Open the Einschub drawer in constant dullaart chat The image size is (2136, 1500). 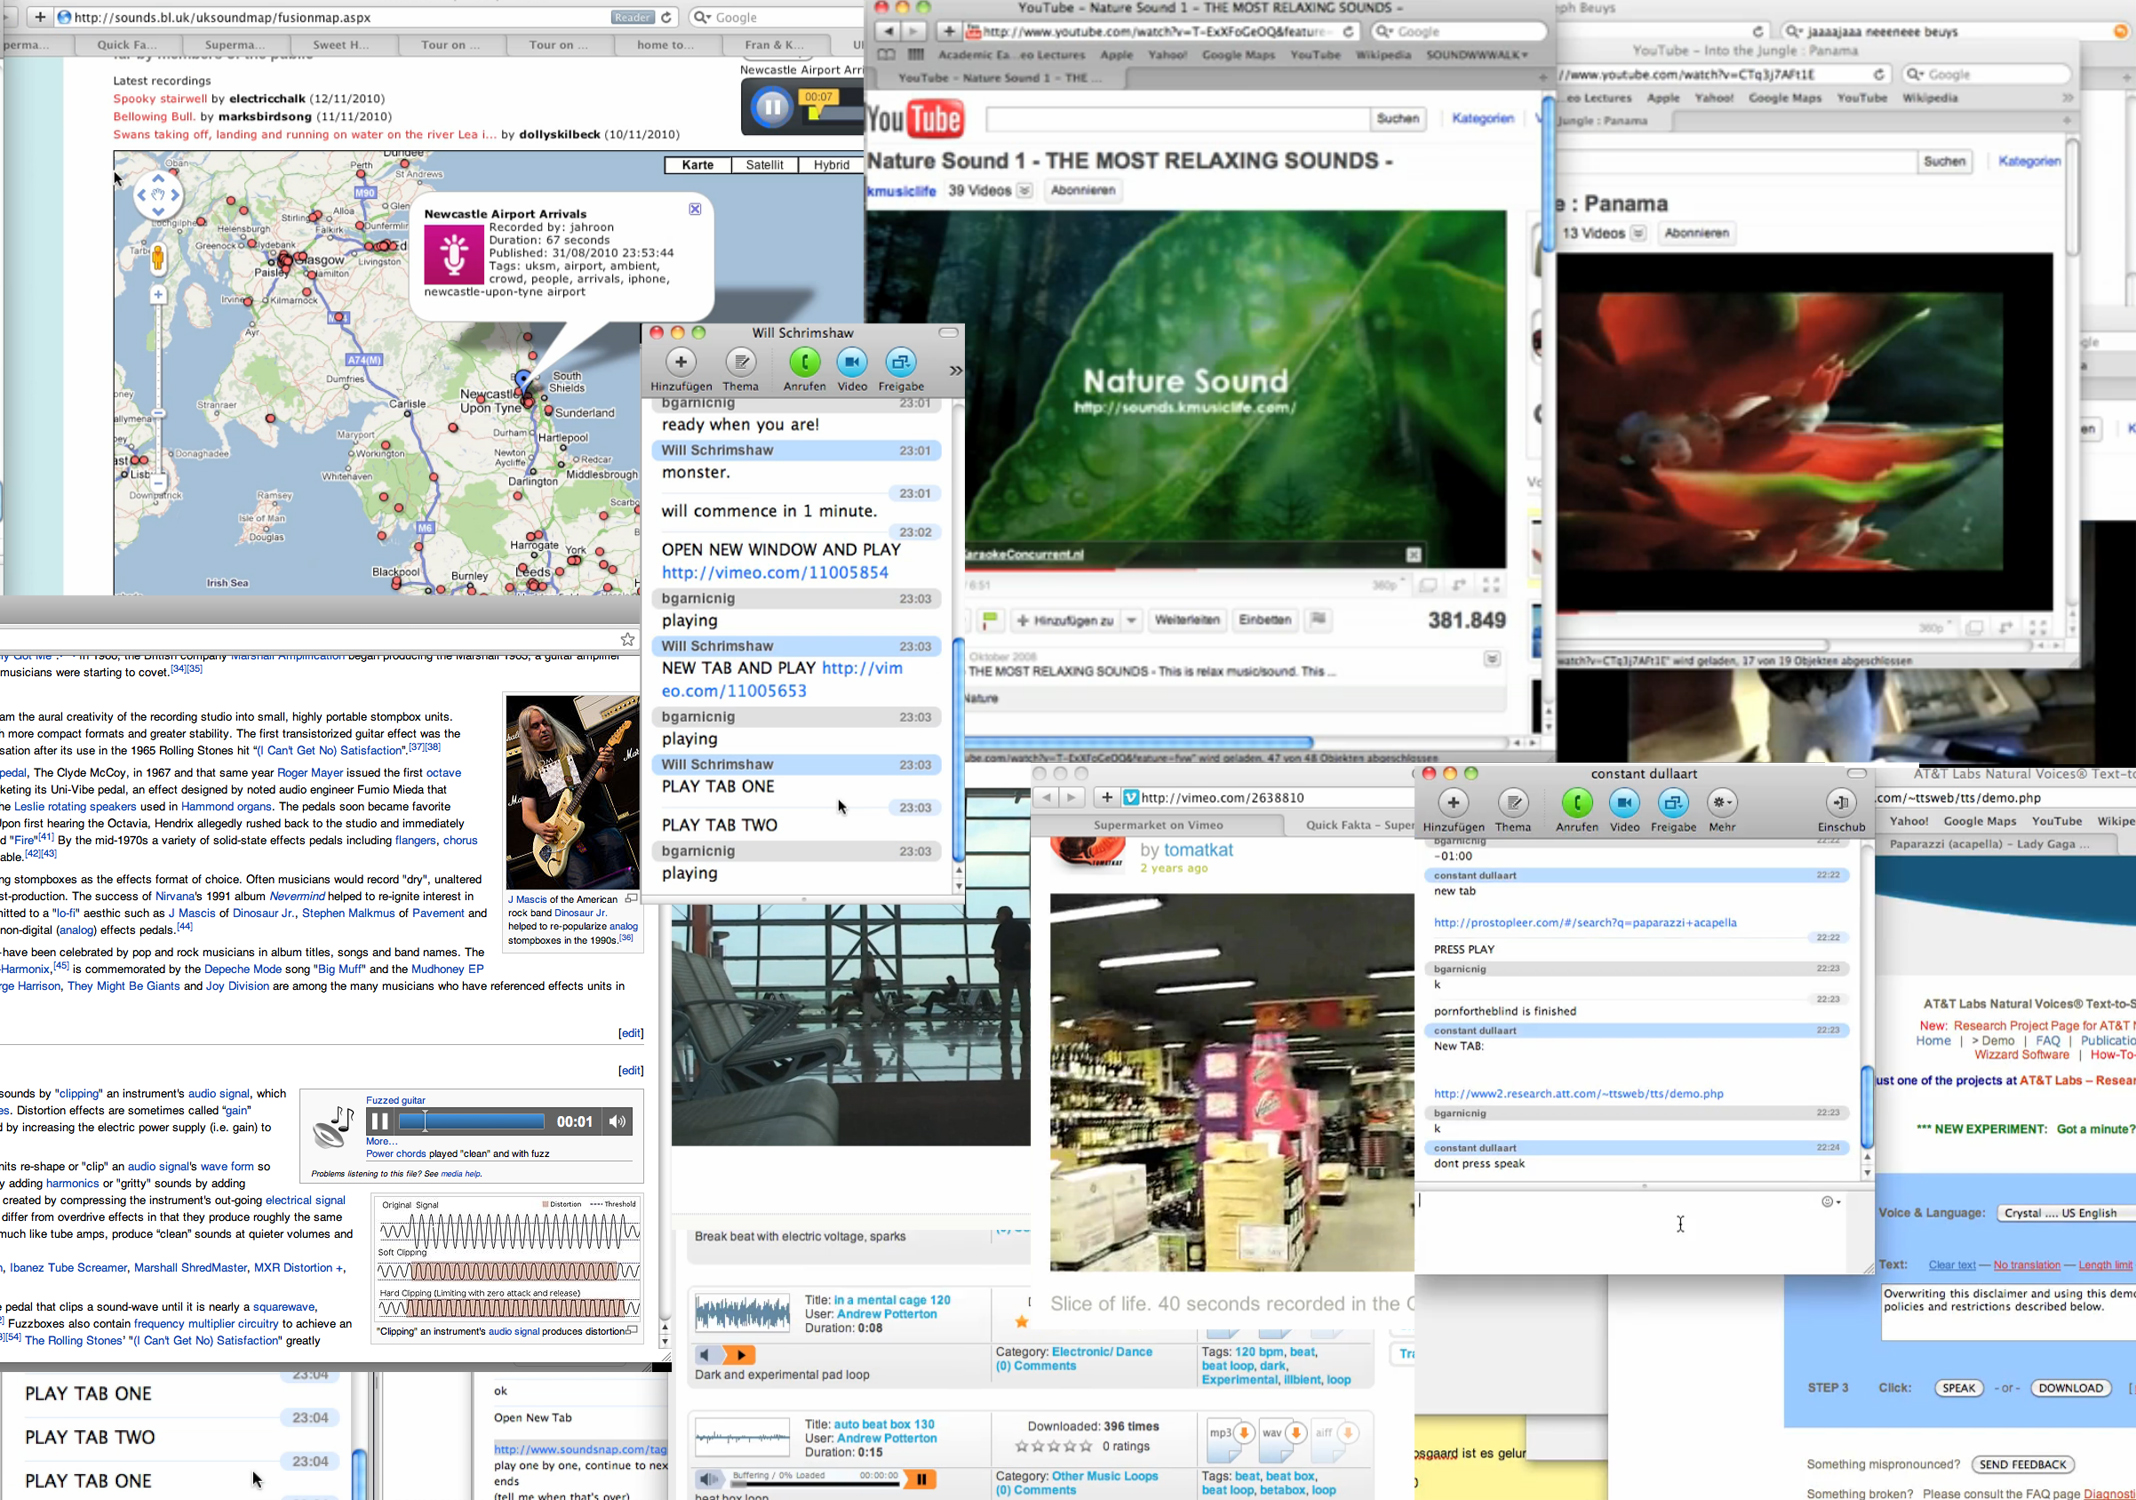(1841, 810)
